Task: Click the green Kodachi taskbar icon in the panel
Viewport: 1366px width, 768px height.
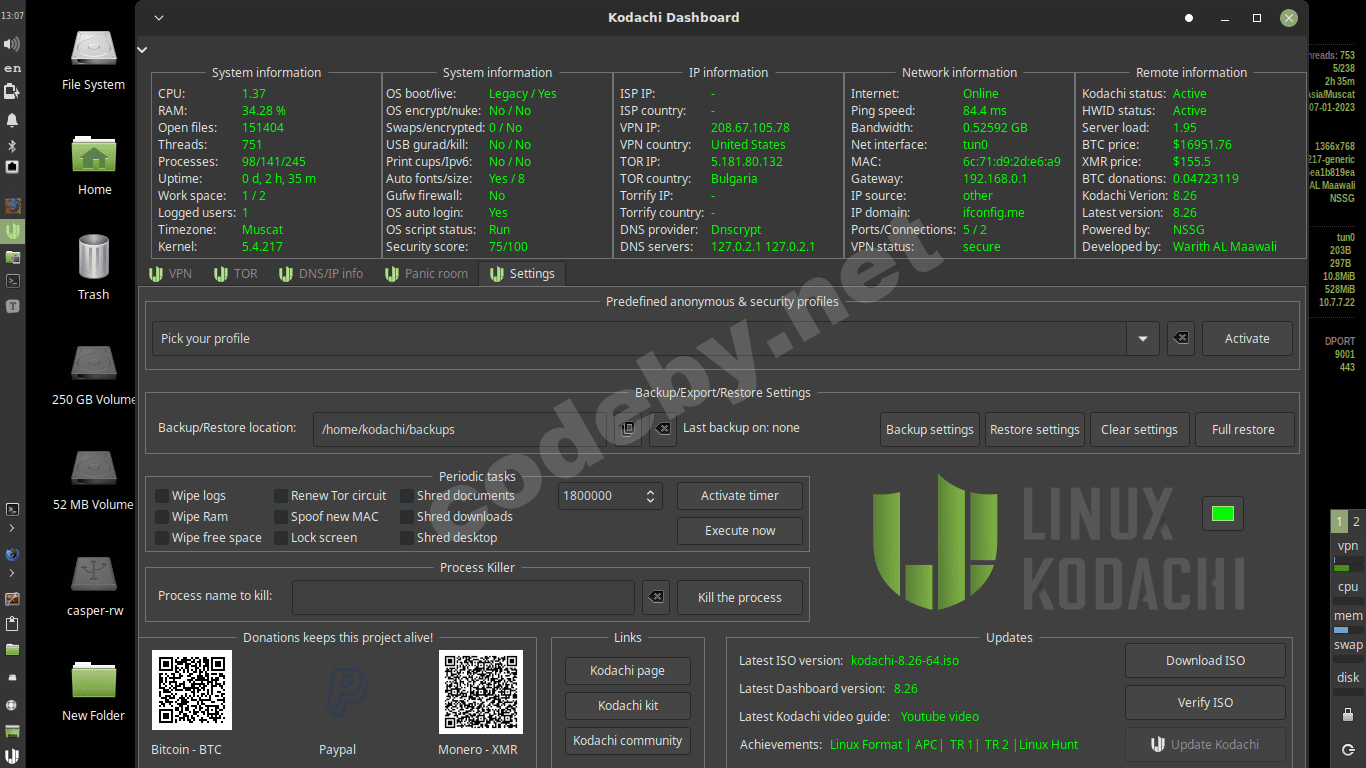Action: pyautogui.click(x=12, y=231)
